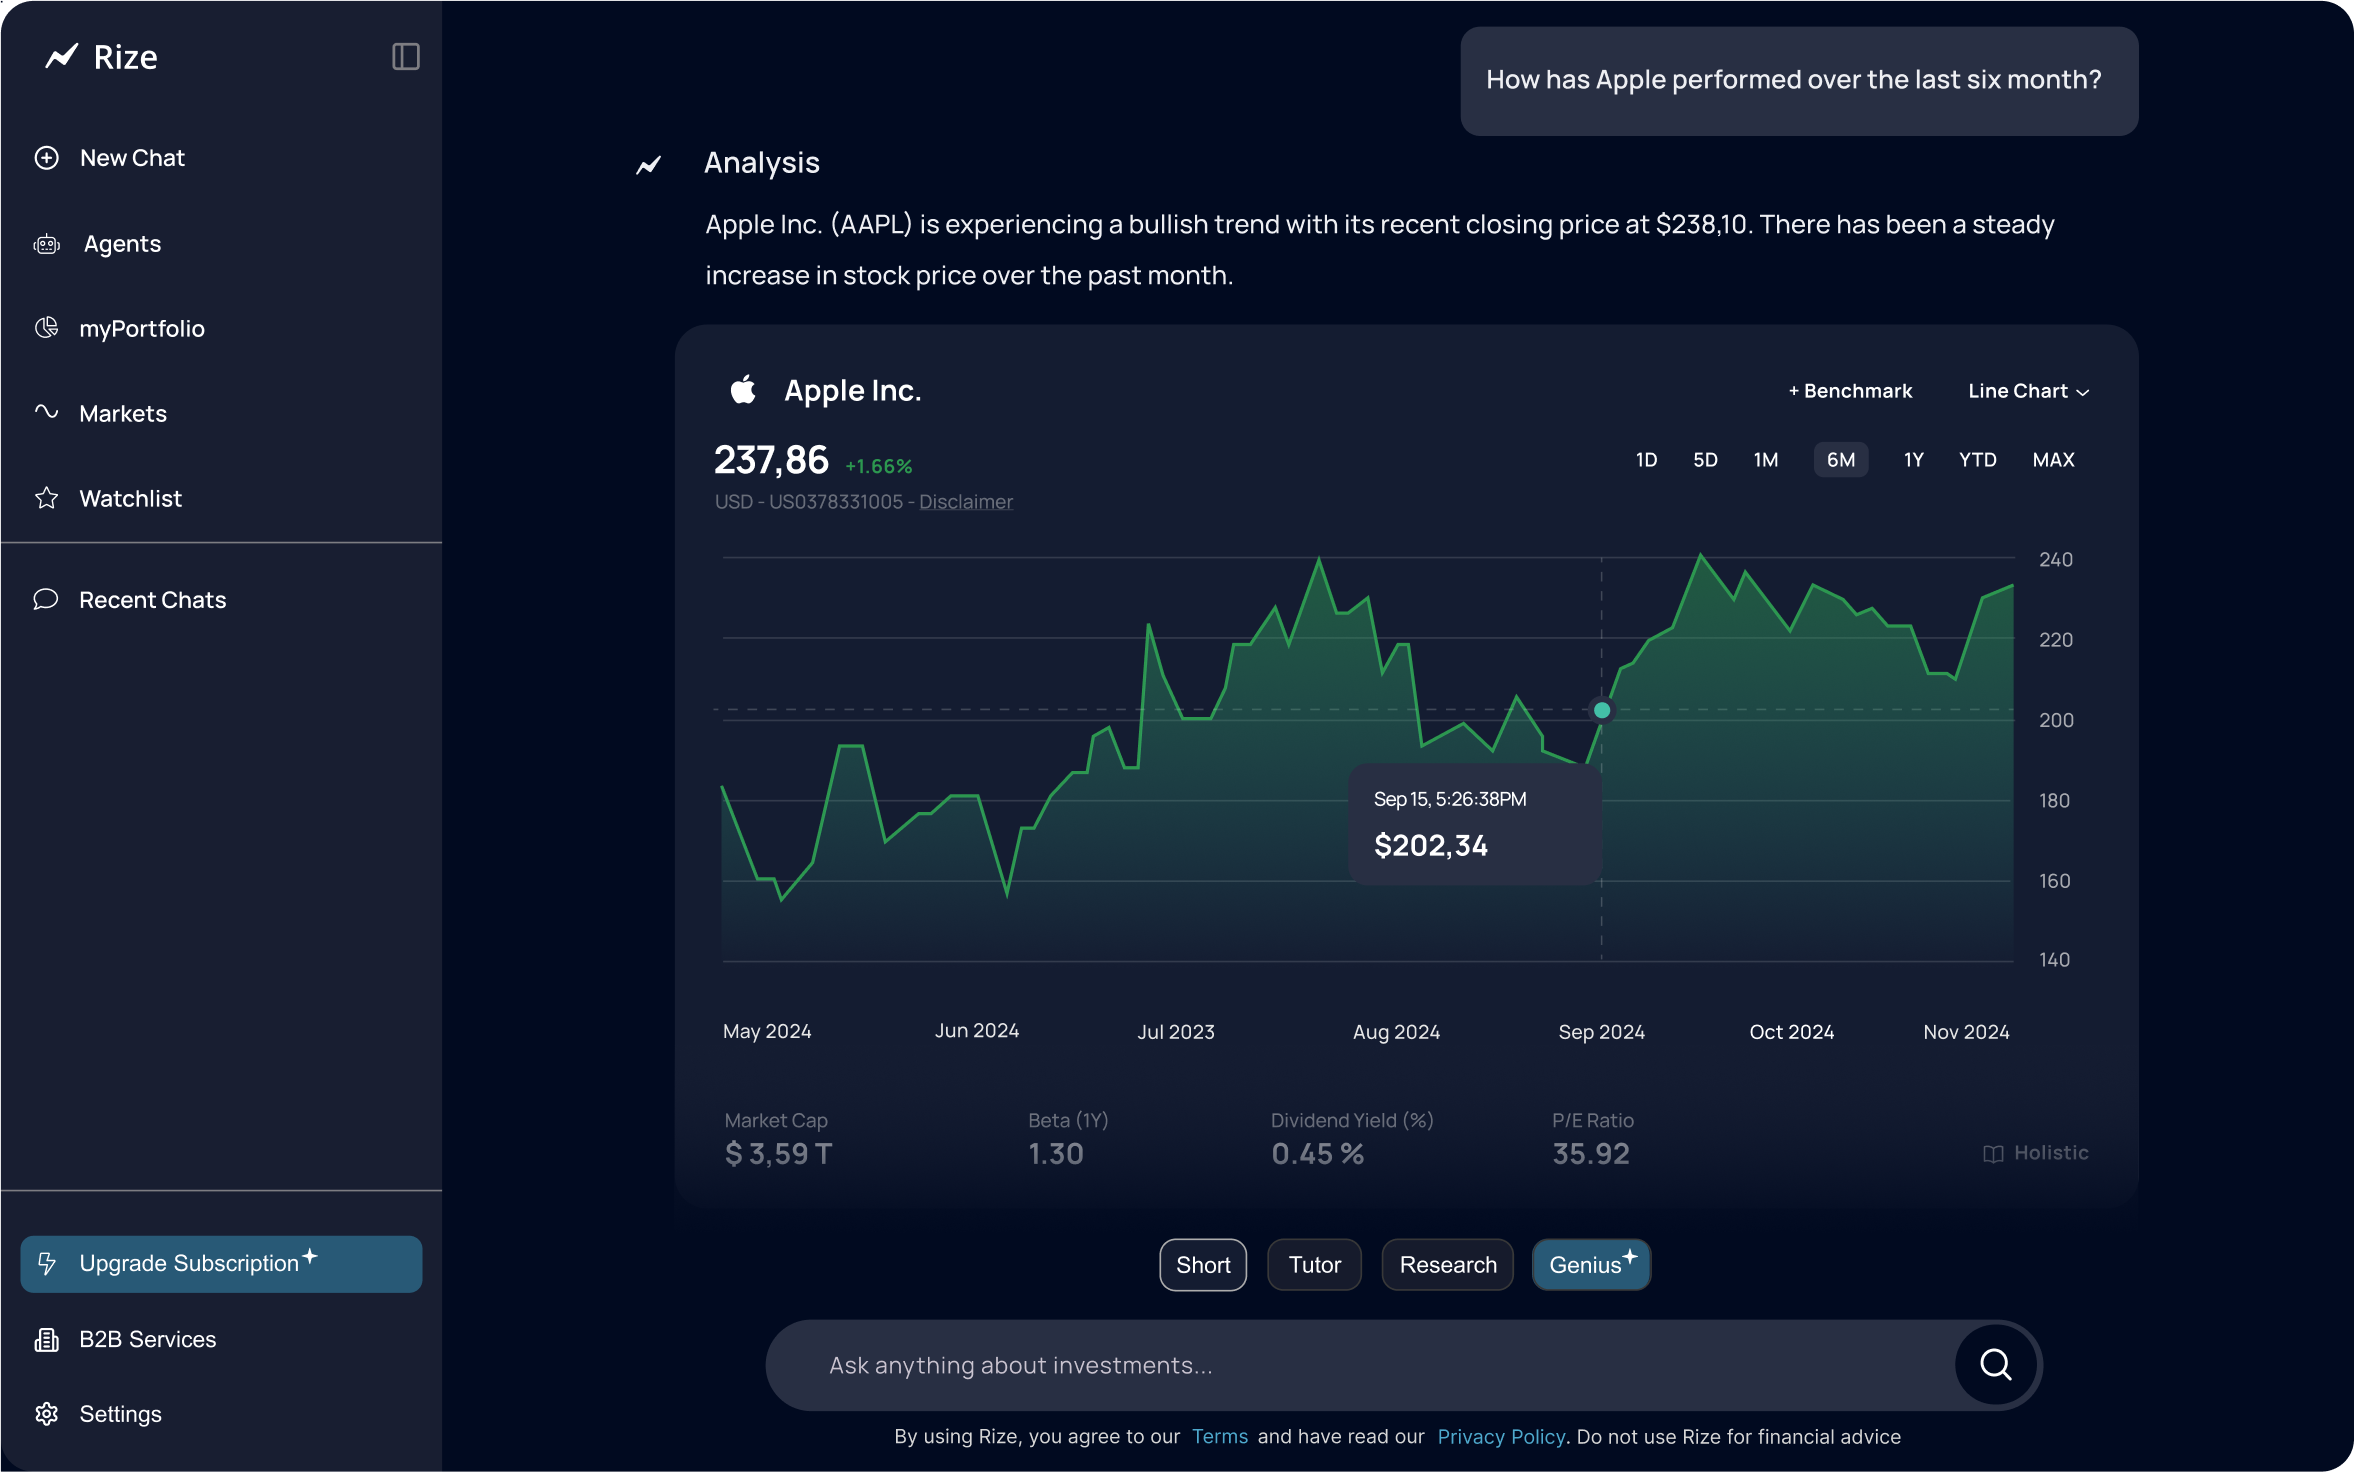Screen dimensions: 2354x1472
Task: Click the Upgrade Subscription button
Action: pos(220,1262)
